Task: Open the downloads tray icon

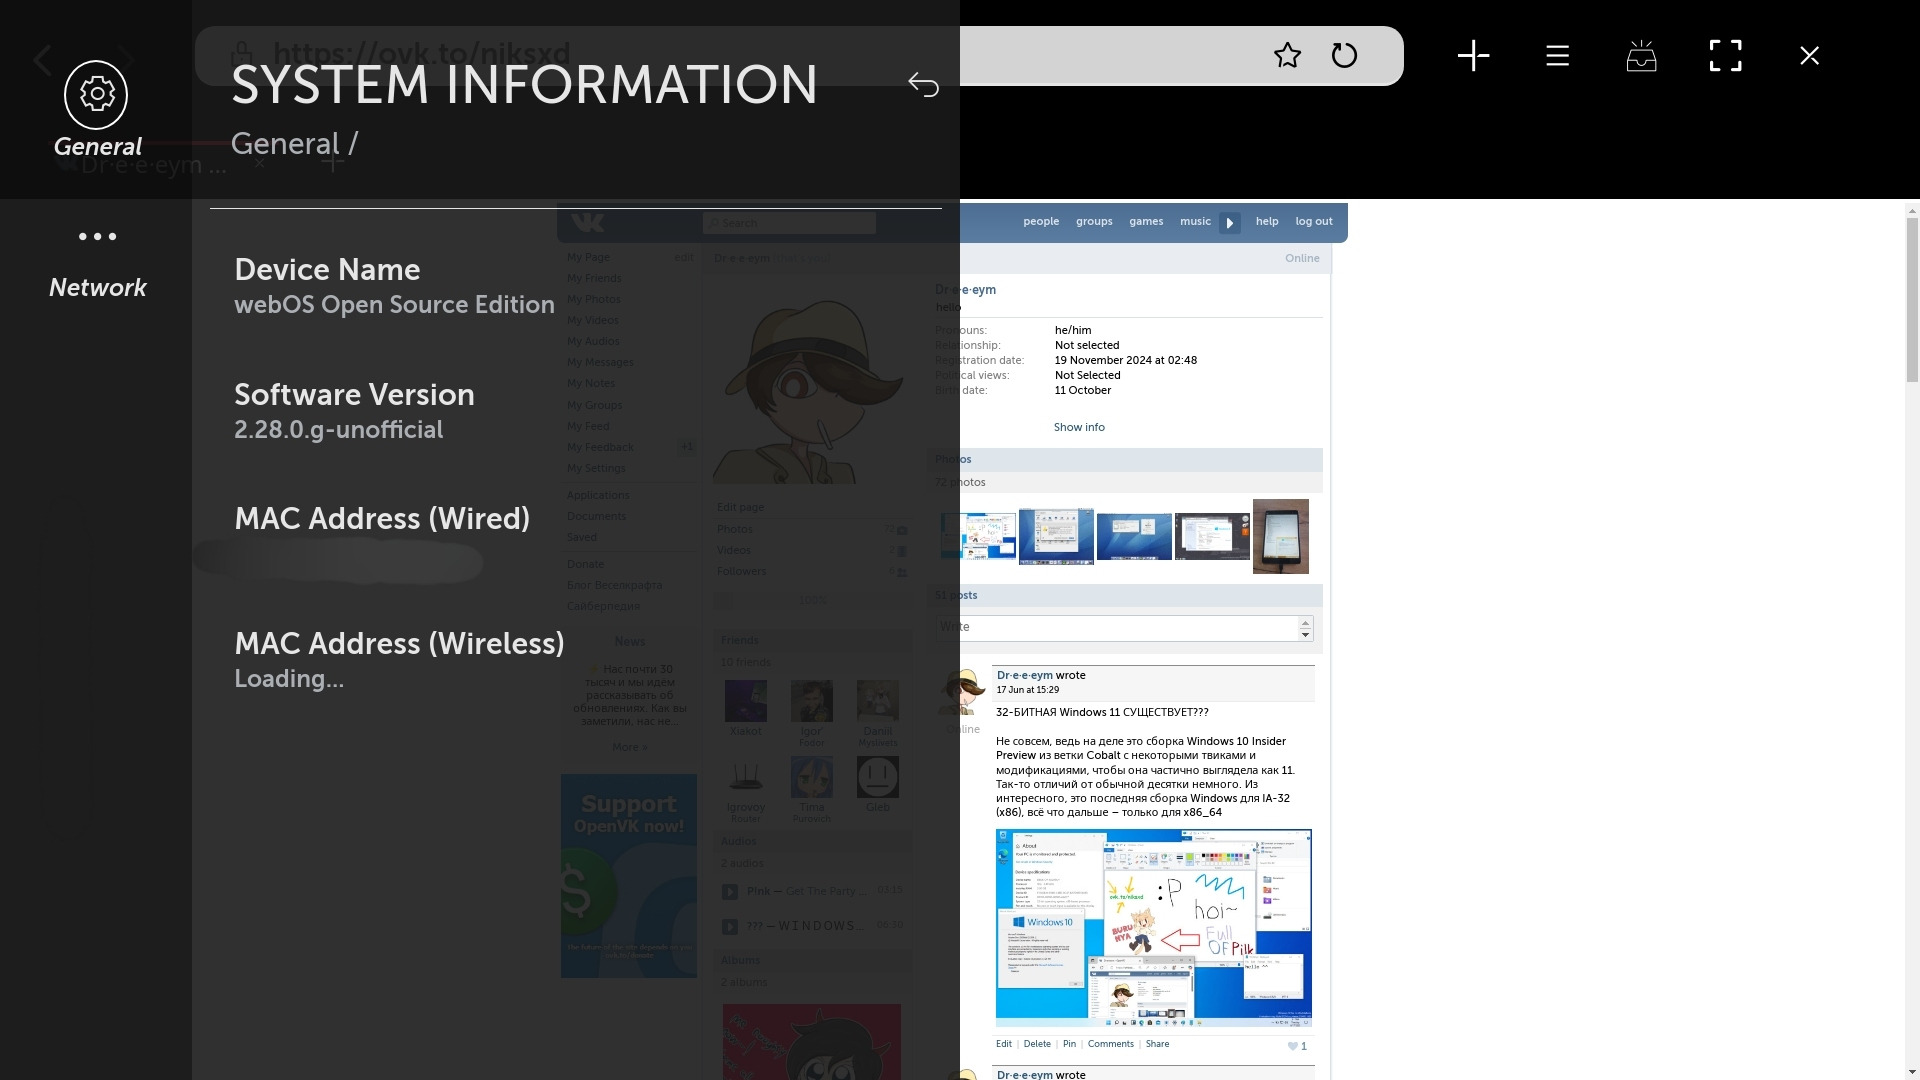Action: (1641, 56)
